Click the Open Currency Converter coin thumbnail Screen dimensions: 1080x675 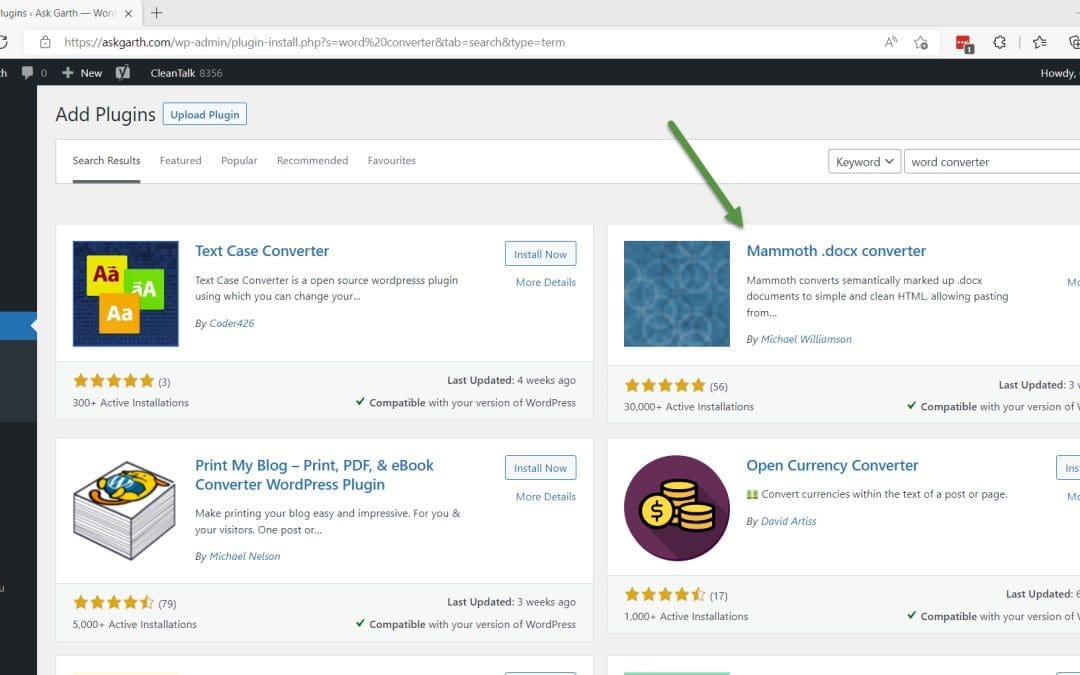tap(676, 508)
